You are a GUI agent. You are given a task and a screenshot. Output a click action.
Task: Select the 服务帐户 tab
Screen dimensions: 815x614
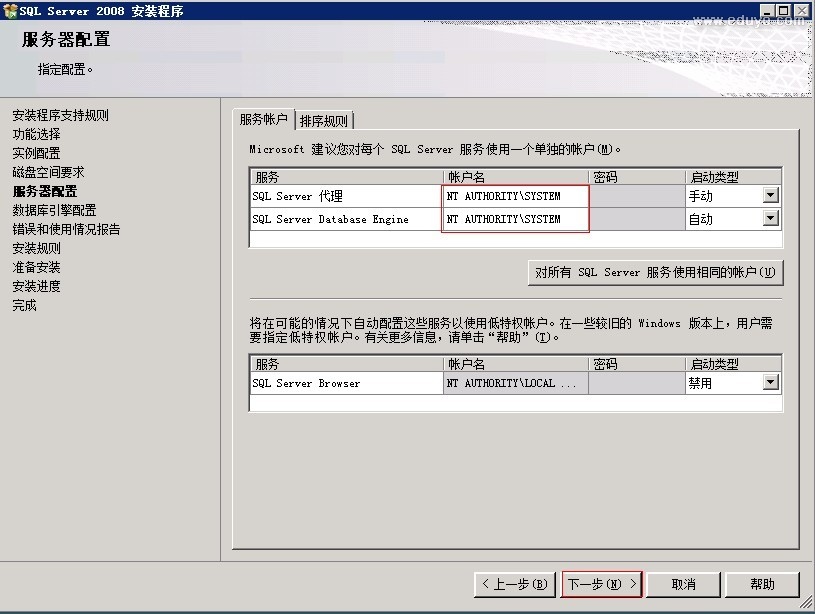[263, 120]
